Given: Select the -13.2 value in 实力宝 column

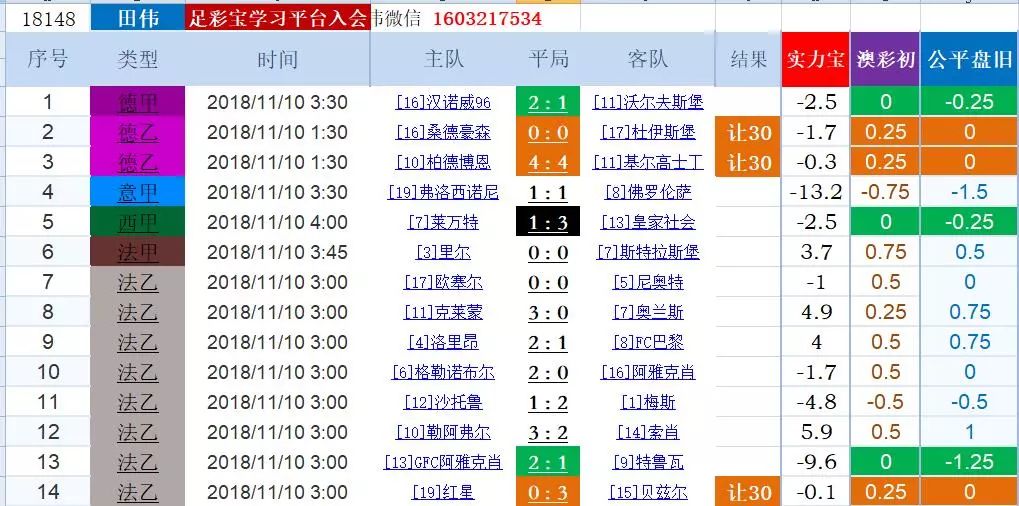Looking at the screenshot, I should tap(816, 192).
